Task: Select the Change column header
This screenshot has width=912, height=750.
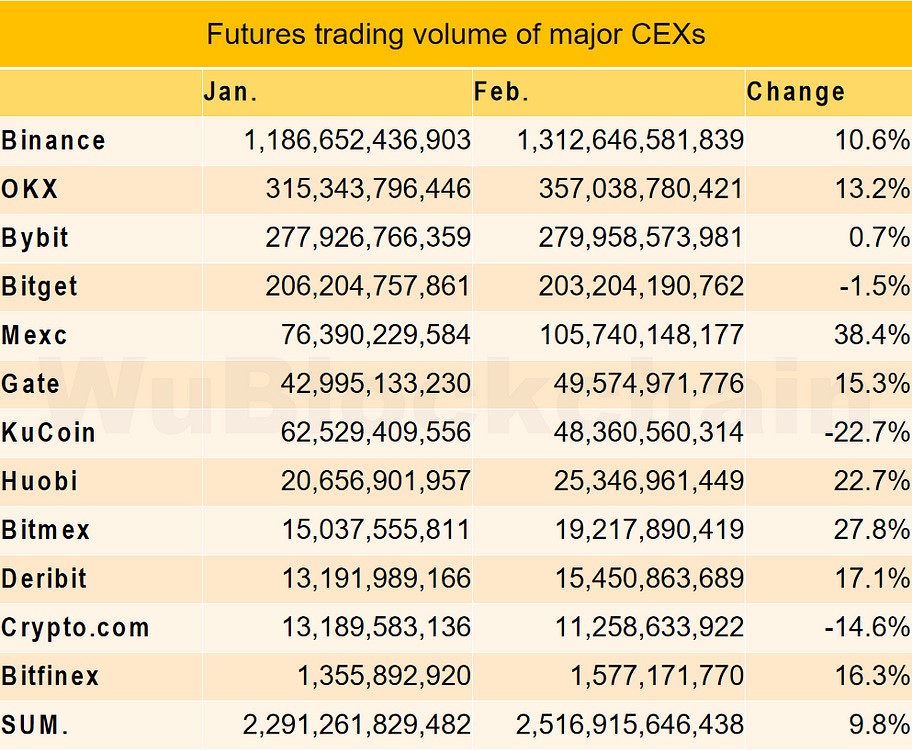Action: click(796, 92)
